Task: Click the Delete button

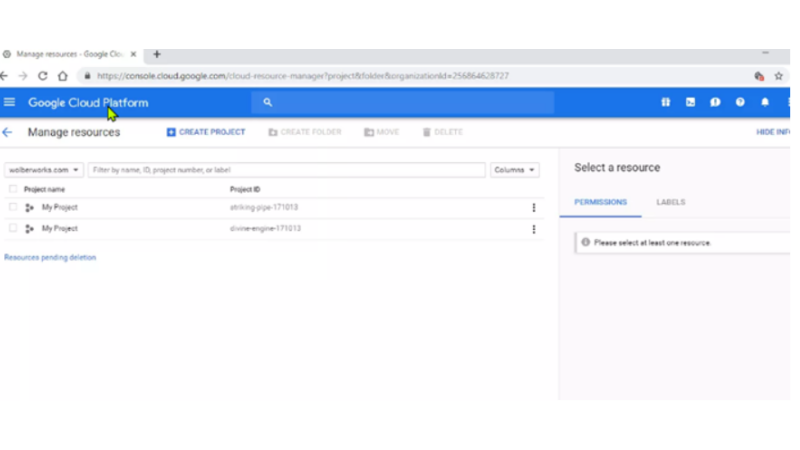Action: [x=442, y=132]
